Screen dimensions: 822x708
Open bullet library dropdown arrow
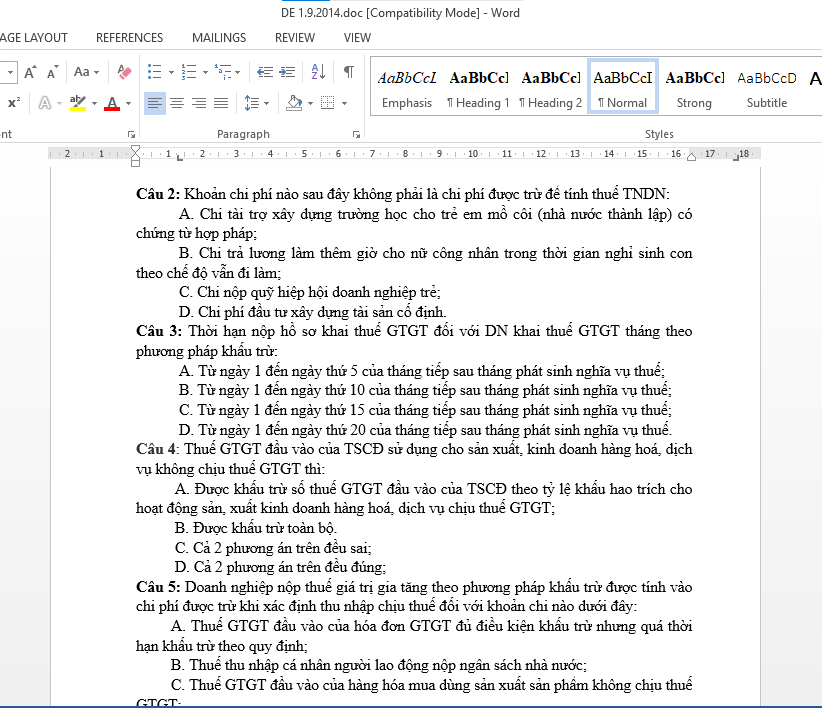171,72
